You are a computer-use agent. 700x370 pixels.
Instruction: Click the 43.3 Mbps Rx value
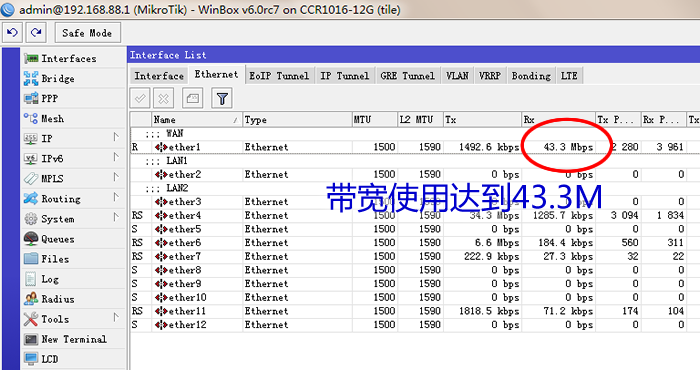(568, 147)
